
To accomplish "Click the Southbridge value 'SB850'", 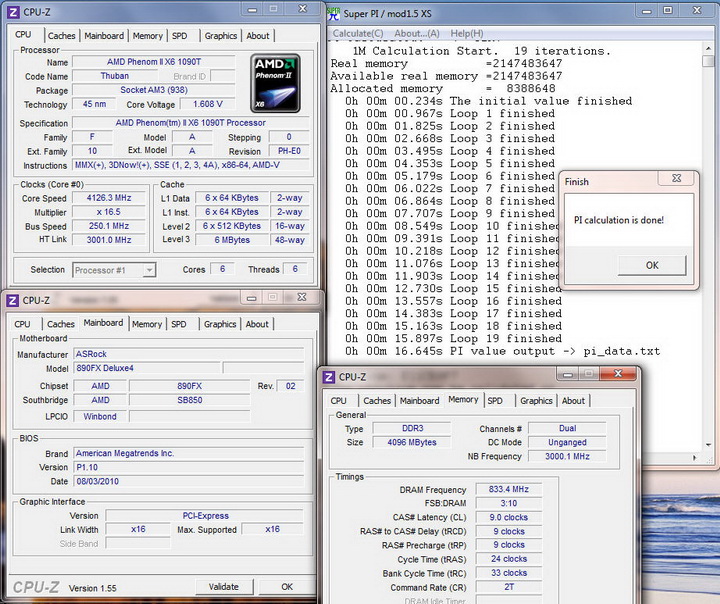I will tap(190, 400).
